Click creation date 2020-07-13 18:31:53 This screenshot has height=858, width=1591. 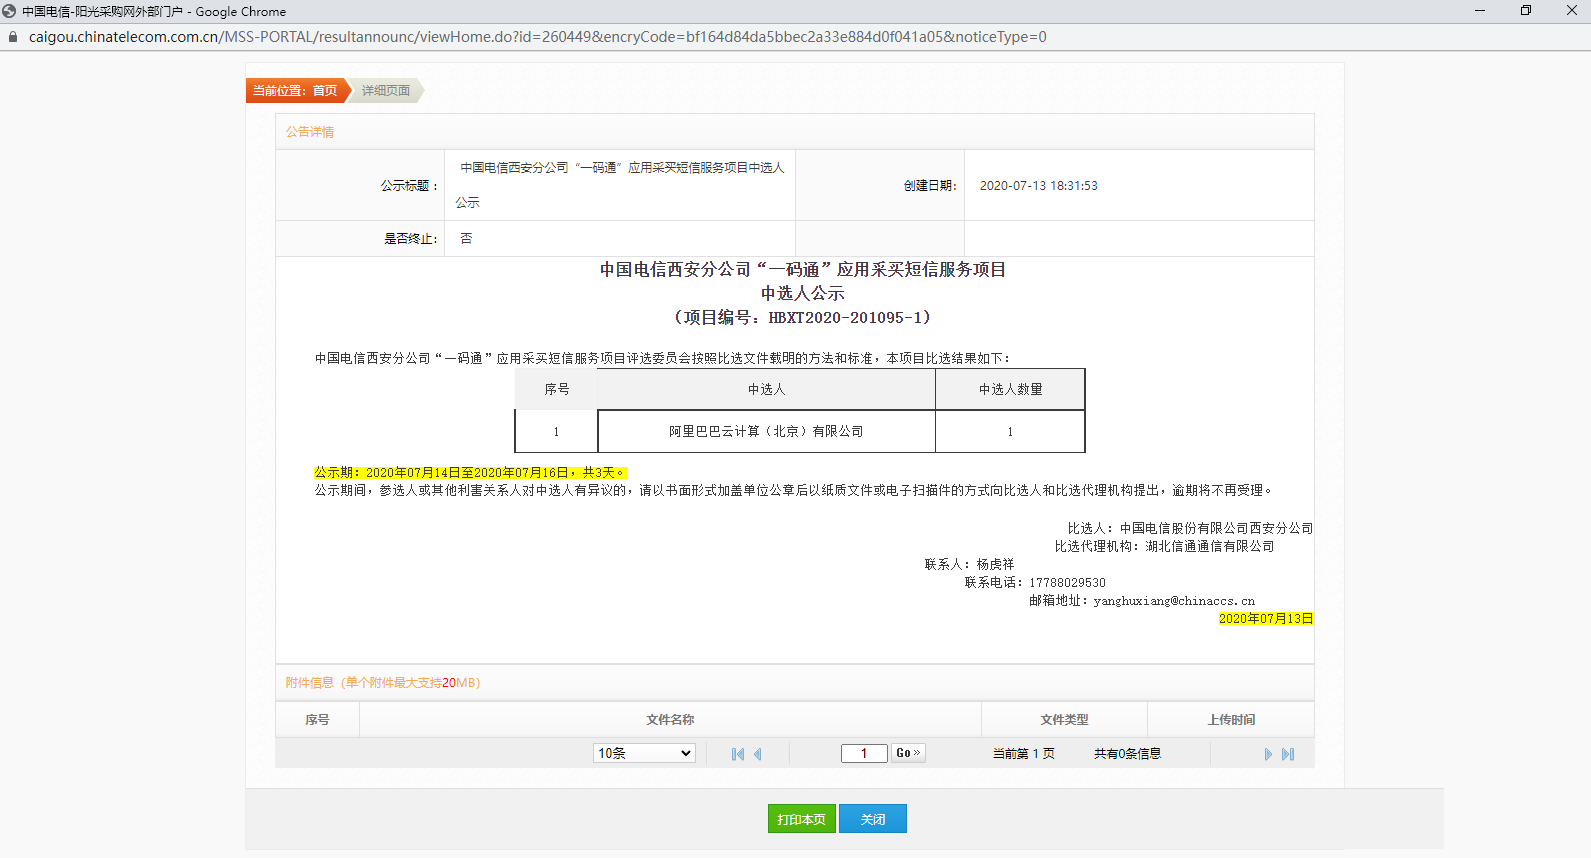tap(1039, 186)
